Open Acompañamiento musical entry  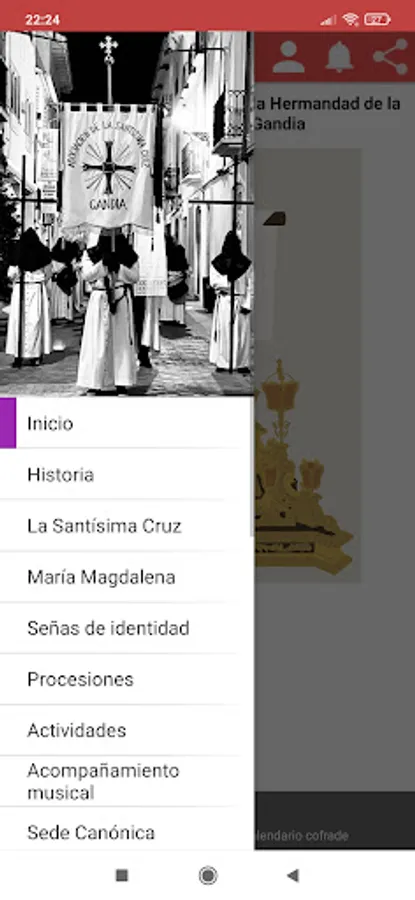[127, 781]
